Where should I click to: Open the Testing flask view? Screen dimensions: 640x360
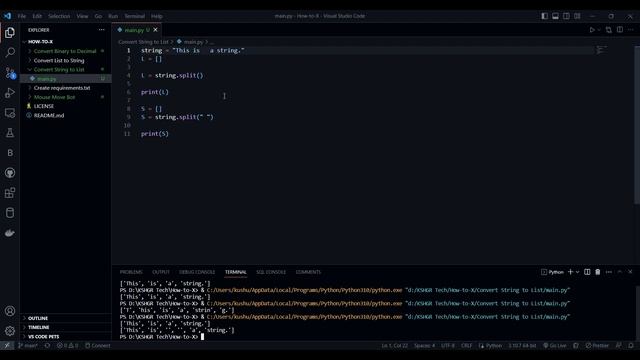[10, 133]
